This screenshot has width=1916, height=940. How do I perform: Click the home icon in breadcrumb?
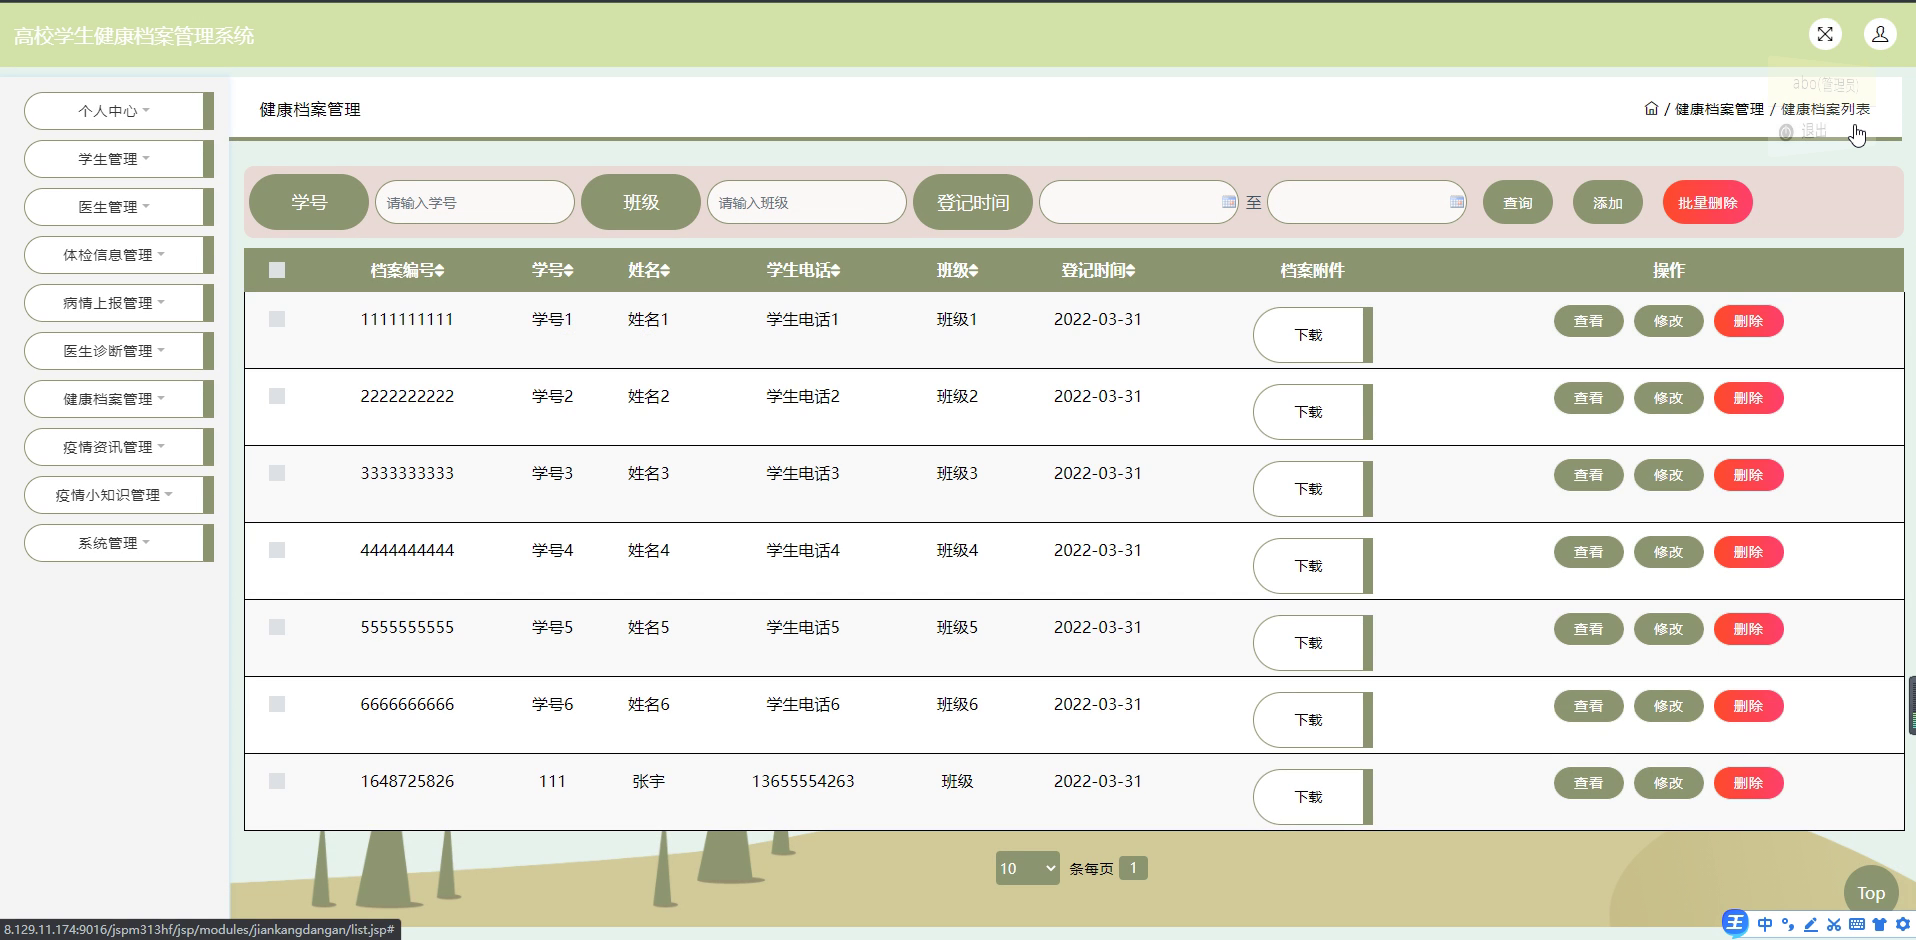tap(1651, 108)
